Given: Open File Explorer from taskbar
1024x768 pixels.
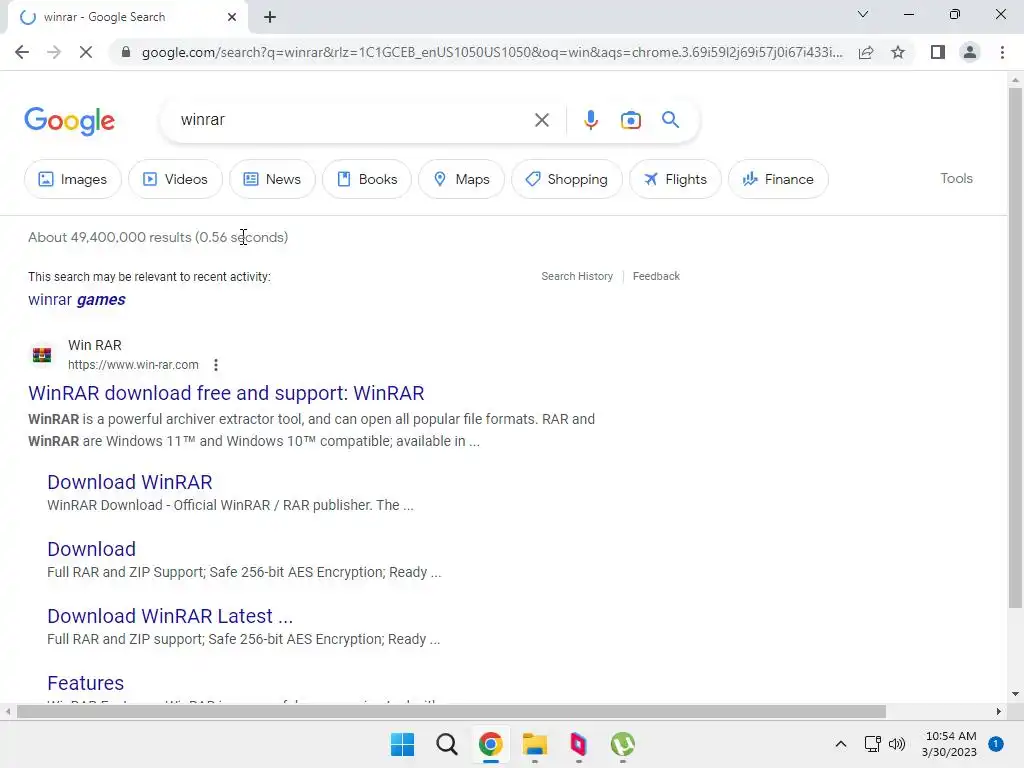Looking at the screenshot, I should tap(535, 744).
